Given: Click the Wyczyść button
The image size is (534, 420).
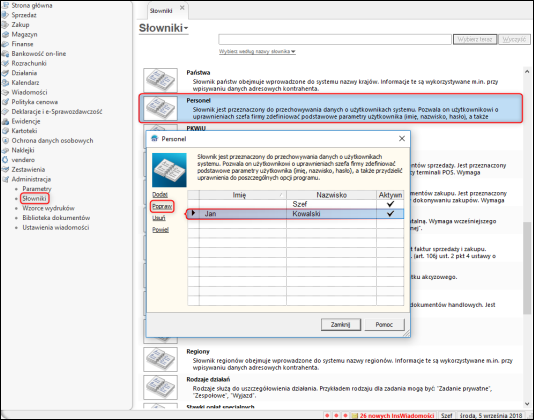Looking at the screenshot, I should 514,39.
